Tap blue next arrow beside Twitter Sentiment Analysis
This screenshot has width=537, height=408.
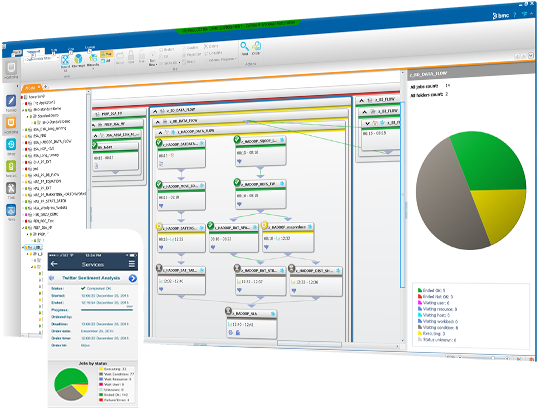point(133,279)
